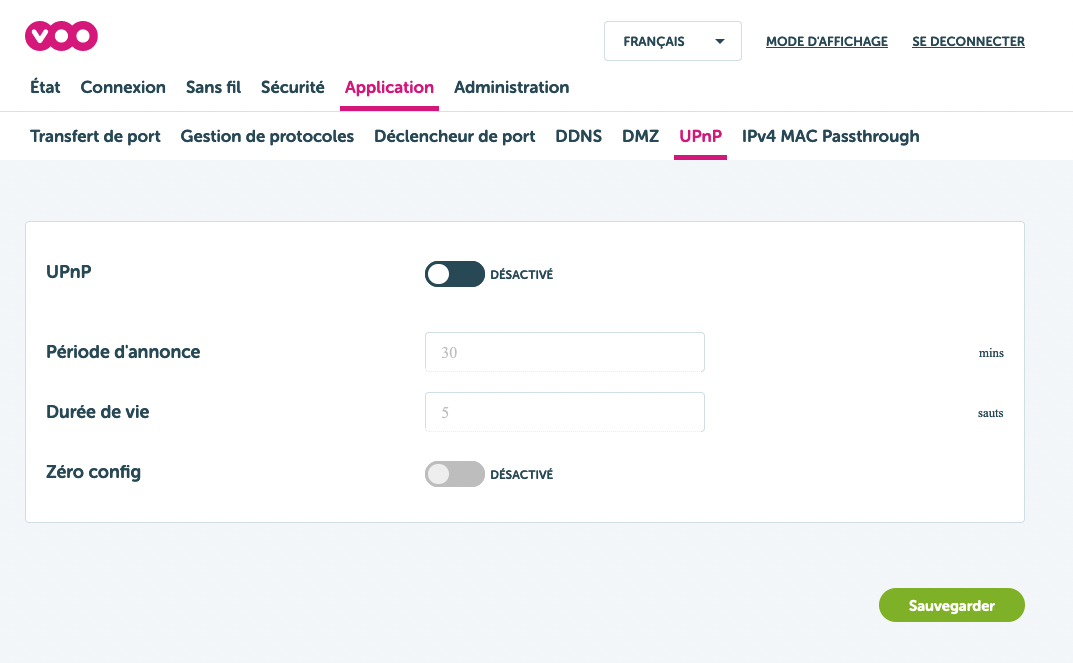Switch to Déclencheur de port sub-tab
Viewport: 1073px width, 663px height.
click(454, 136)
